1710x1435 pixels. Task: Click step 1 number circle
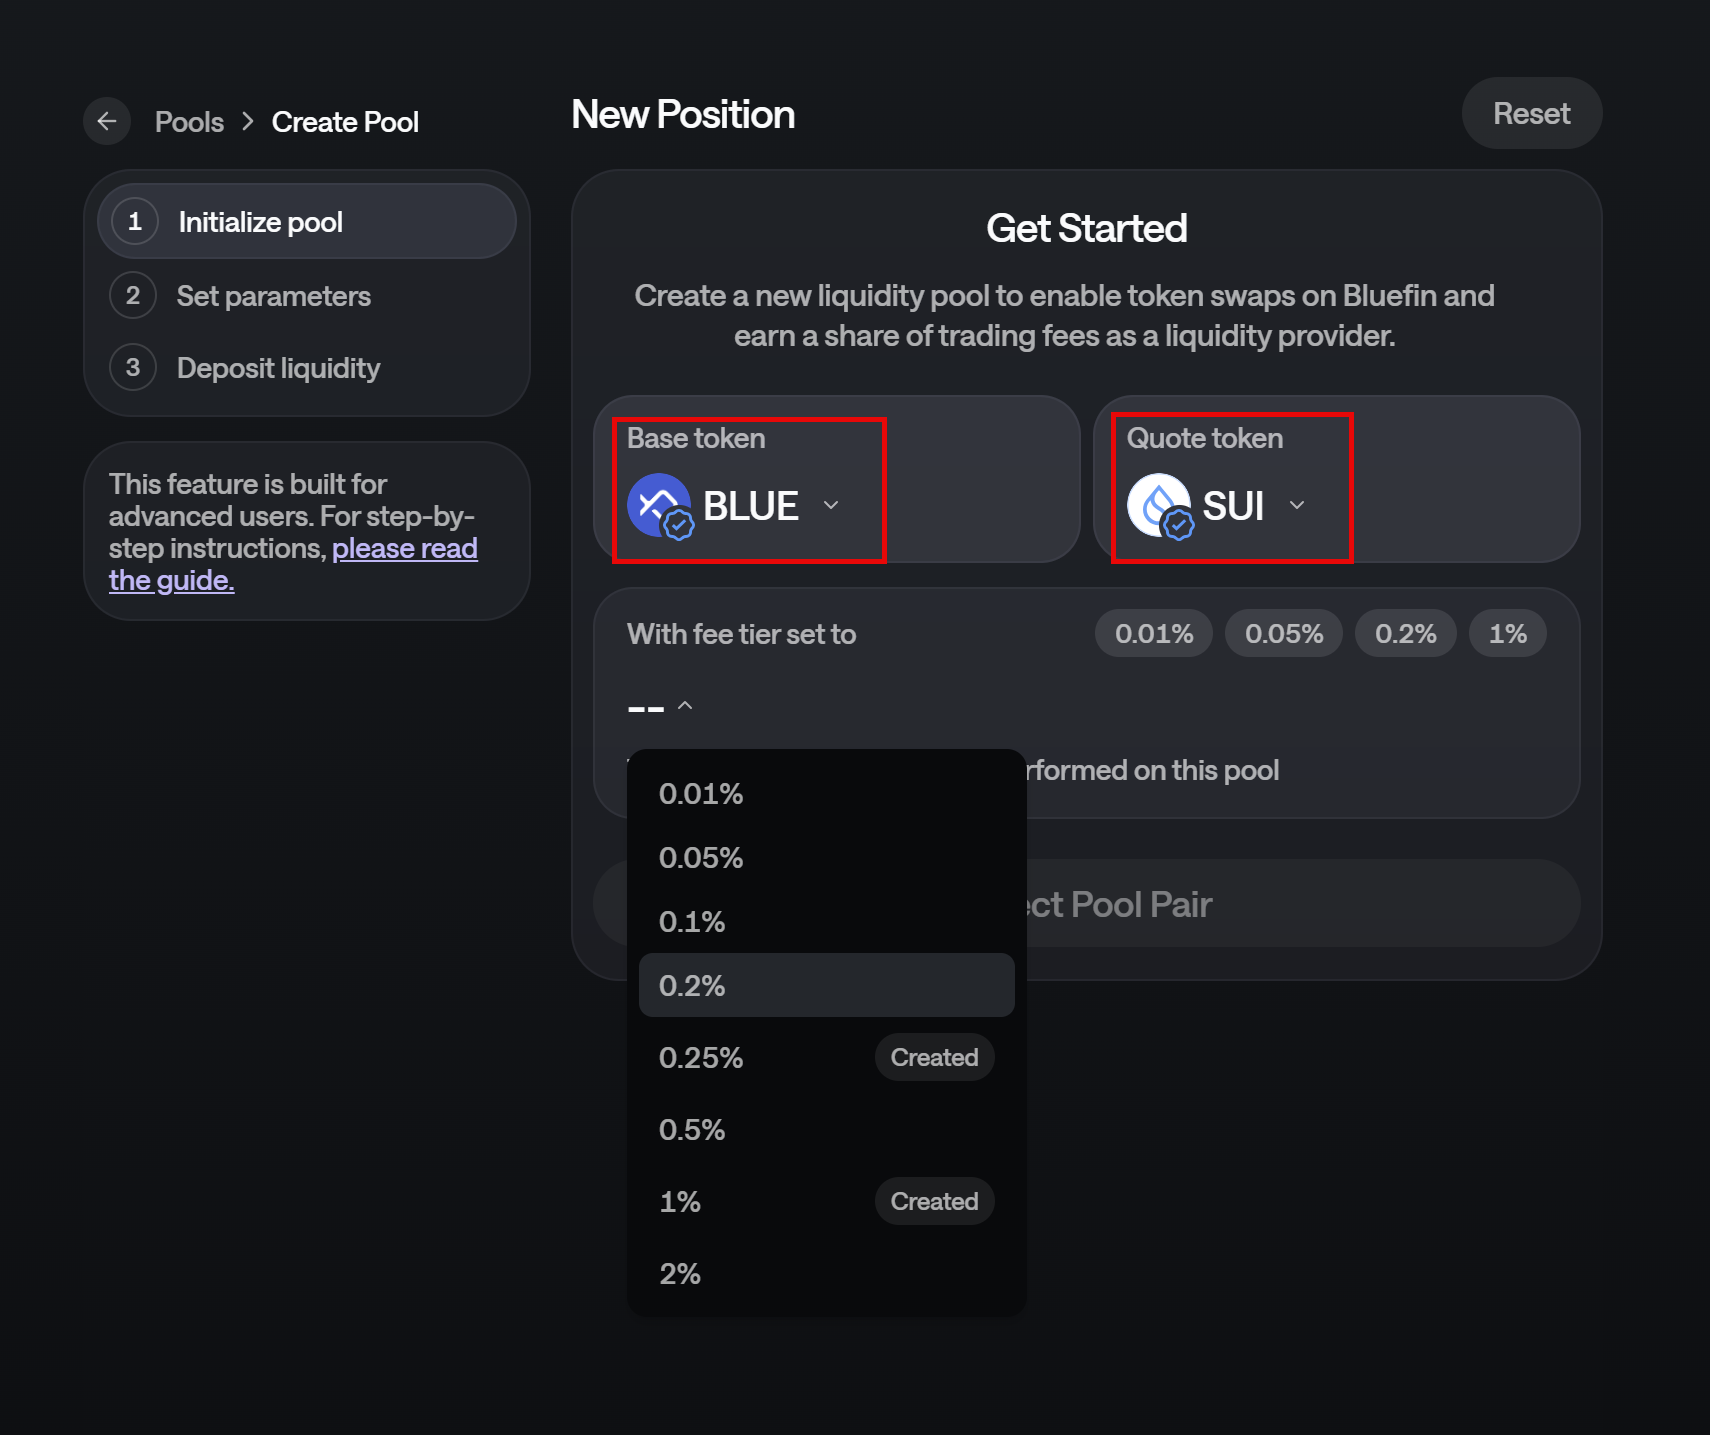pos(134,221)
